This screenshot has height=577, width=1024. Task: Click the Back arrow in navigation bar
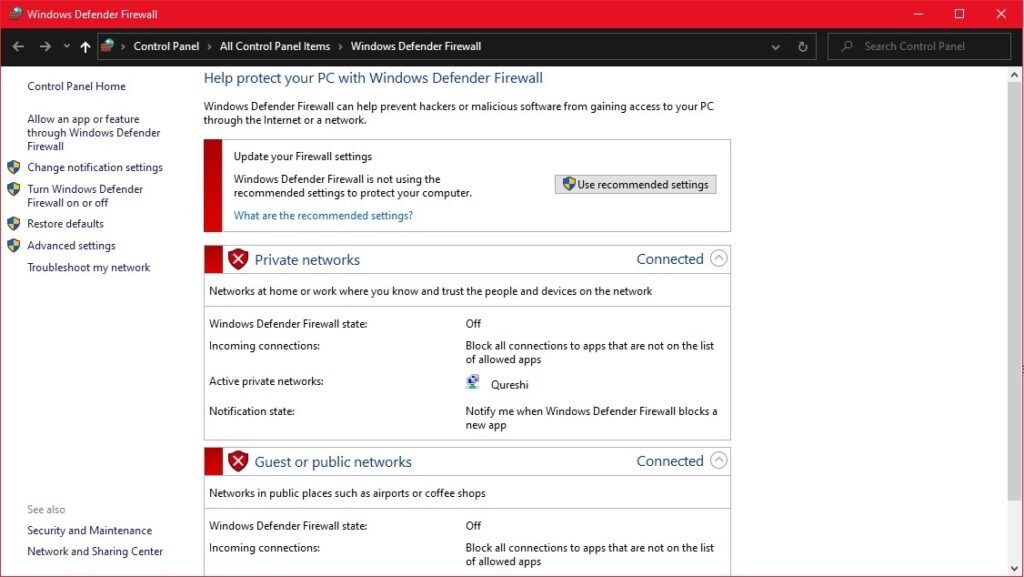click(18, 46)
